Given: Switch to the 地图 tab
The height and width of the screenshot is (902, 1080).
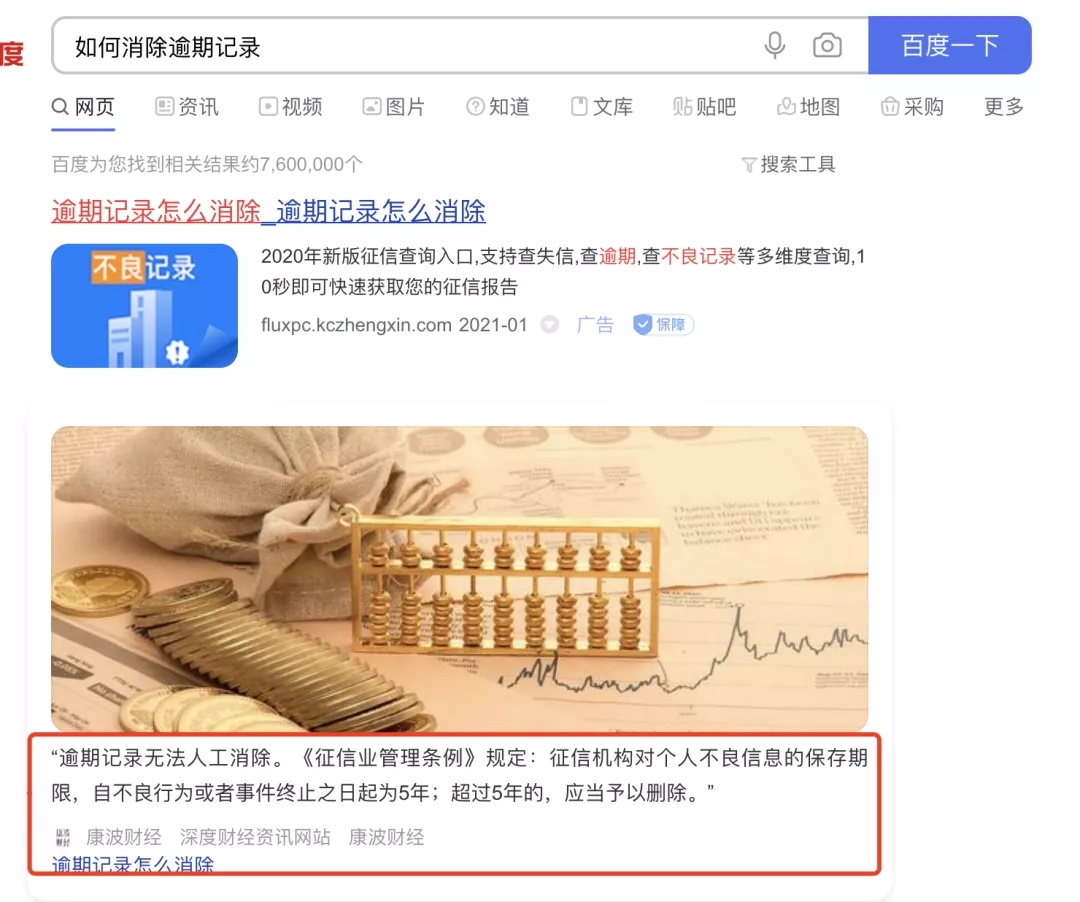Looking at the screenshot, I should (809, 107).
